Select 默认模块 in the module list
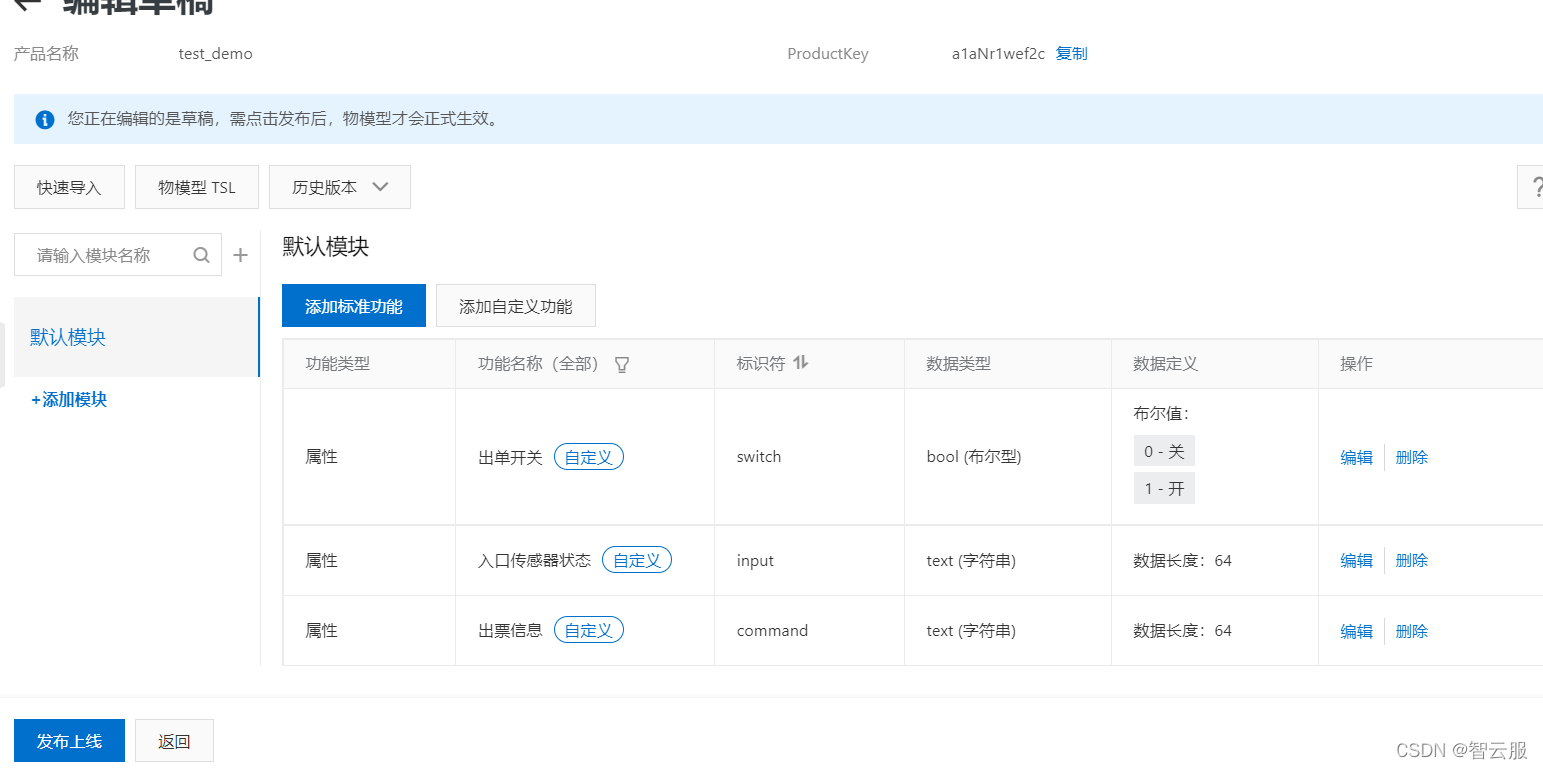Image resolution: width=1543 pixels, height=769 pixels. click(x=136, y=337)
